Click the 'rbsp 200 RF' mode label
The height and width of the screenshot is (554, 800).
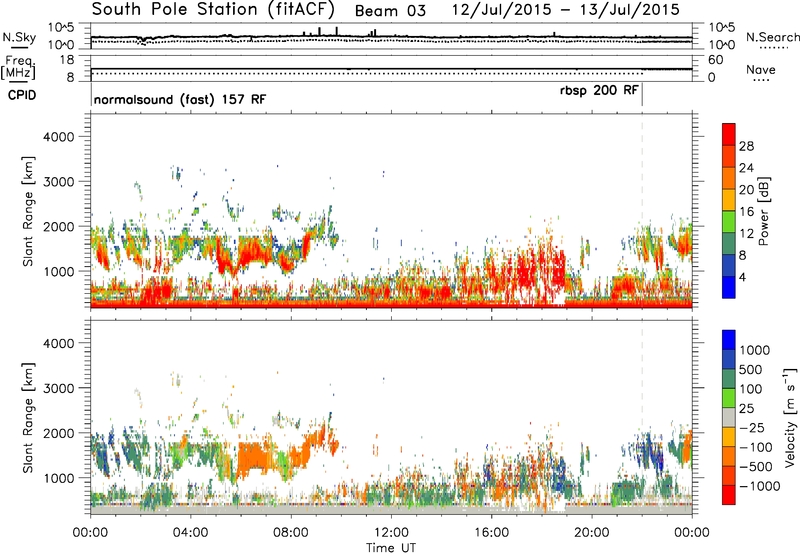coord(599,90)
